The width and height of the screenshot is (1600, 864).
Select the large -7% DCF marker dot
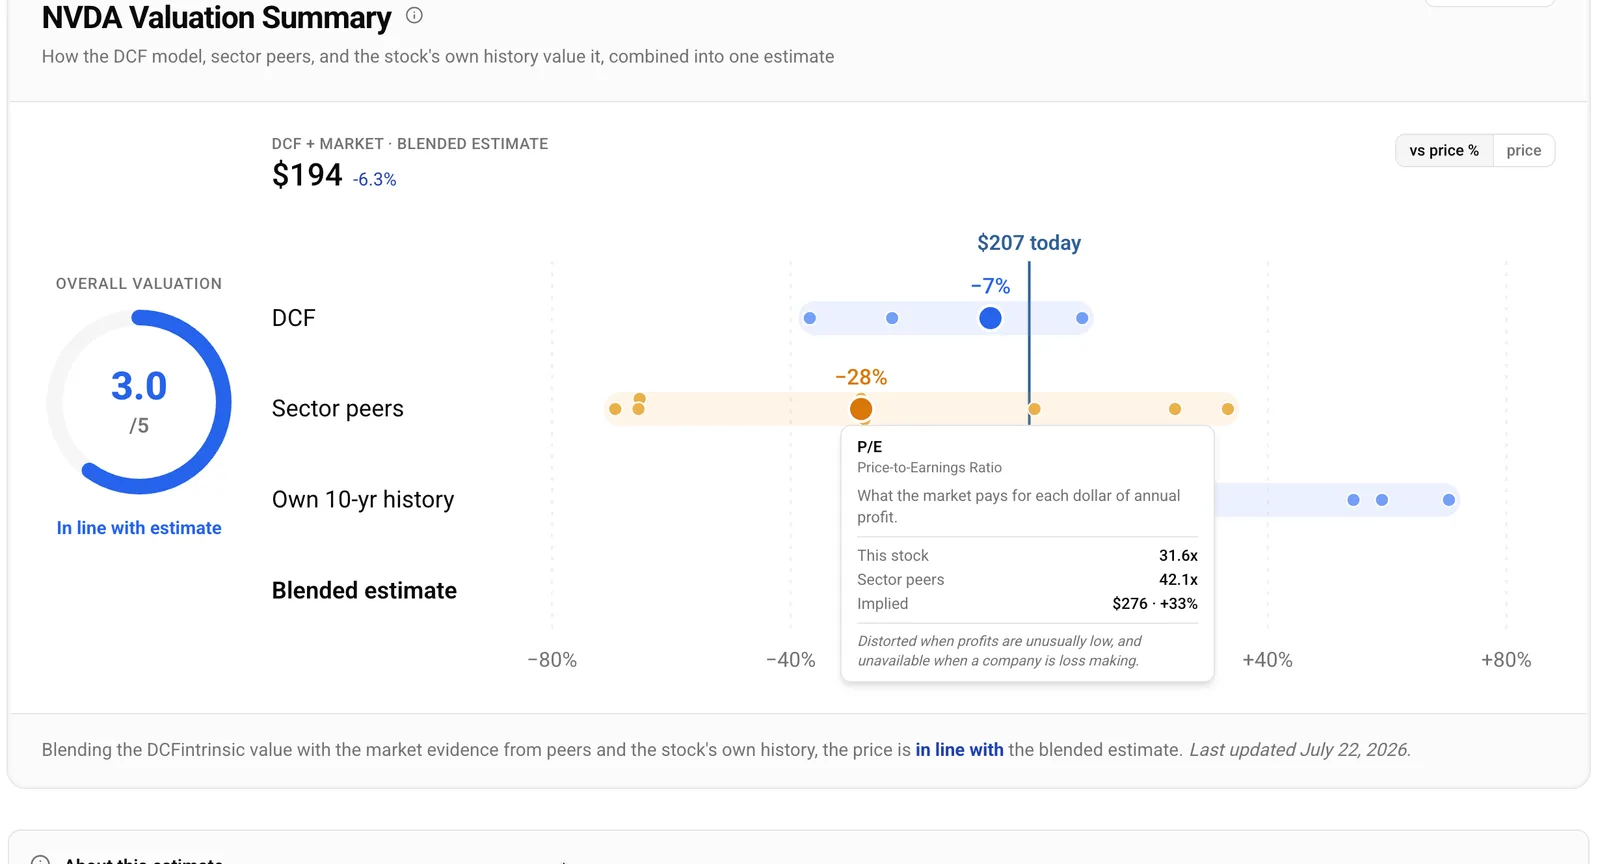click(990, 318)
